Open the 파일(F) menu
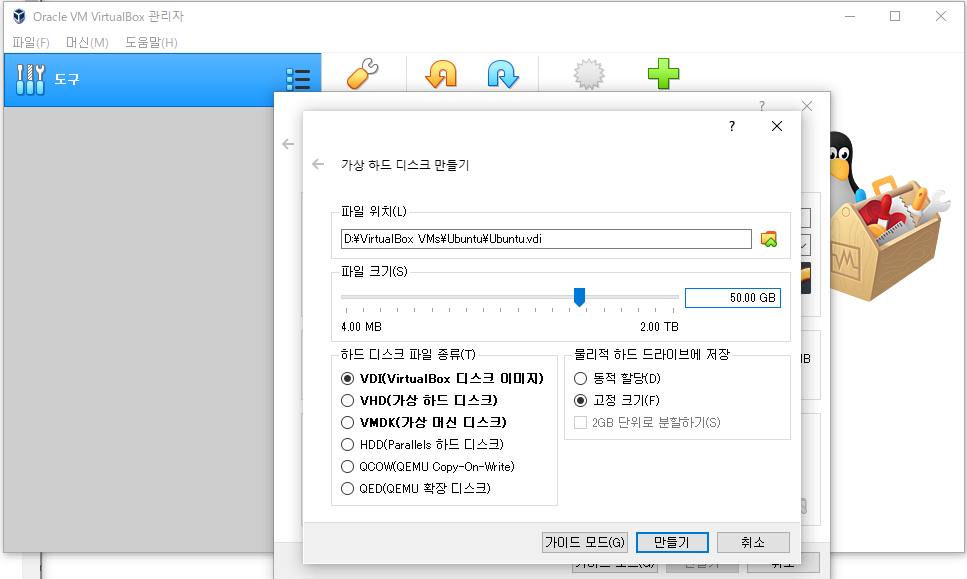967x579 pixels. tap(31, 43)
